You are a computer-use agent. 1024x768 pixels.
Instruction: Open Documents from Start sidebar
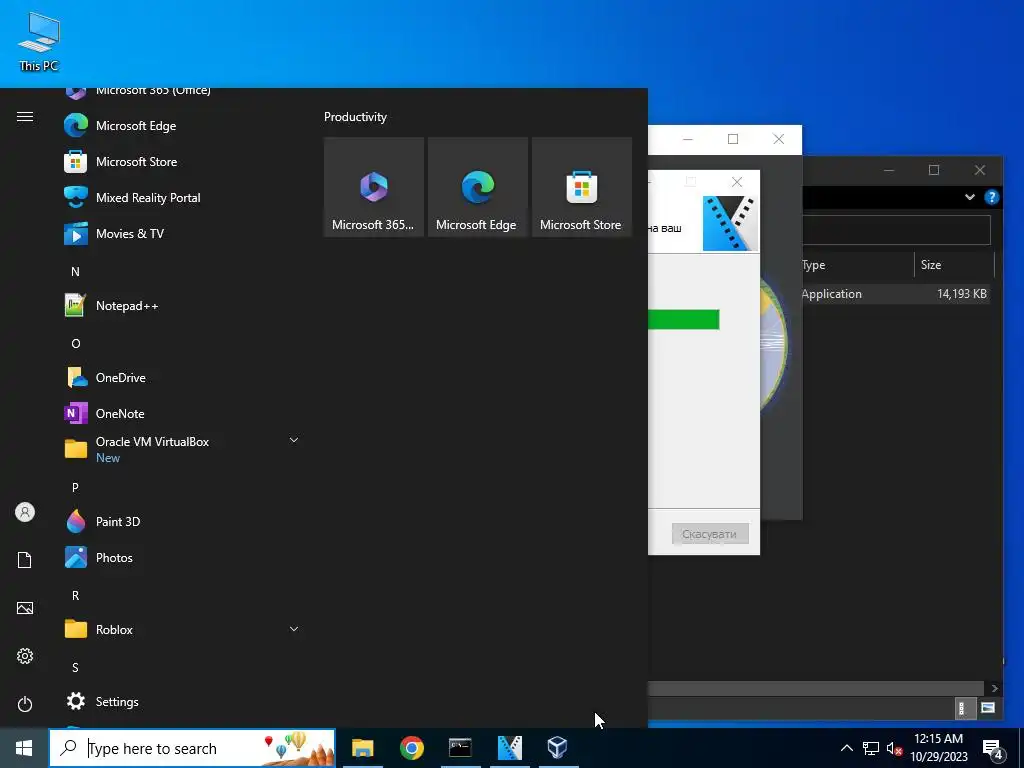point(25,560)
